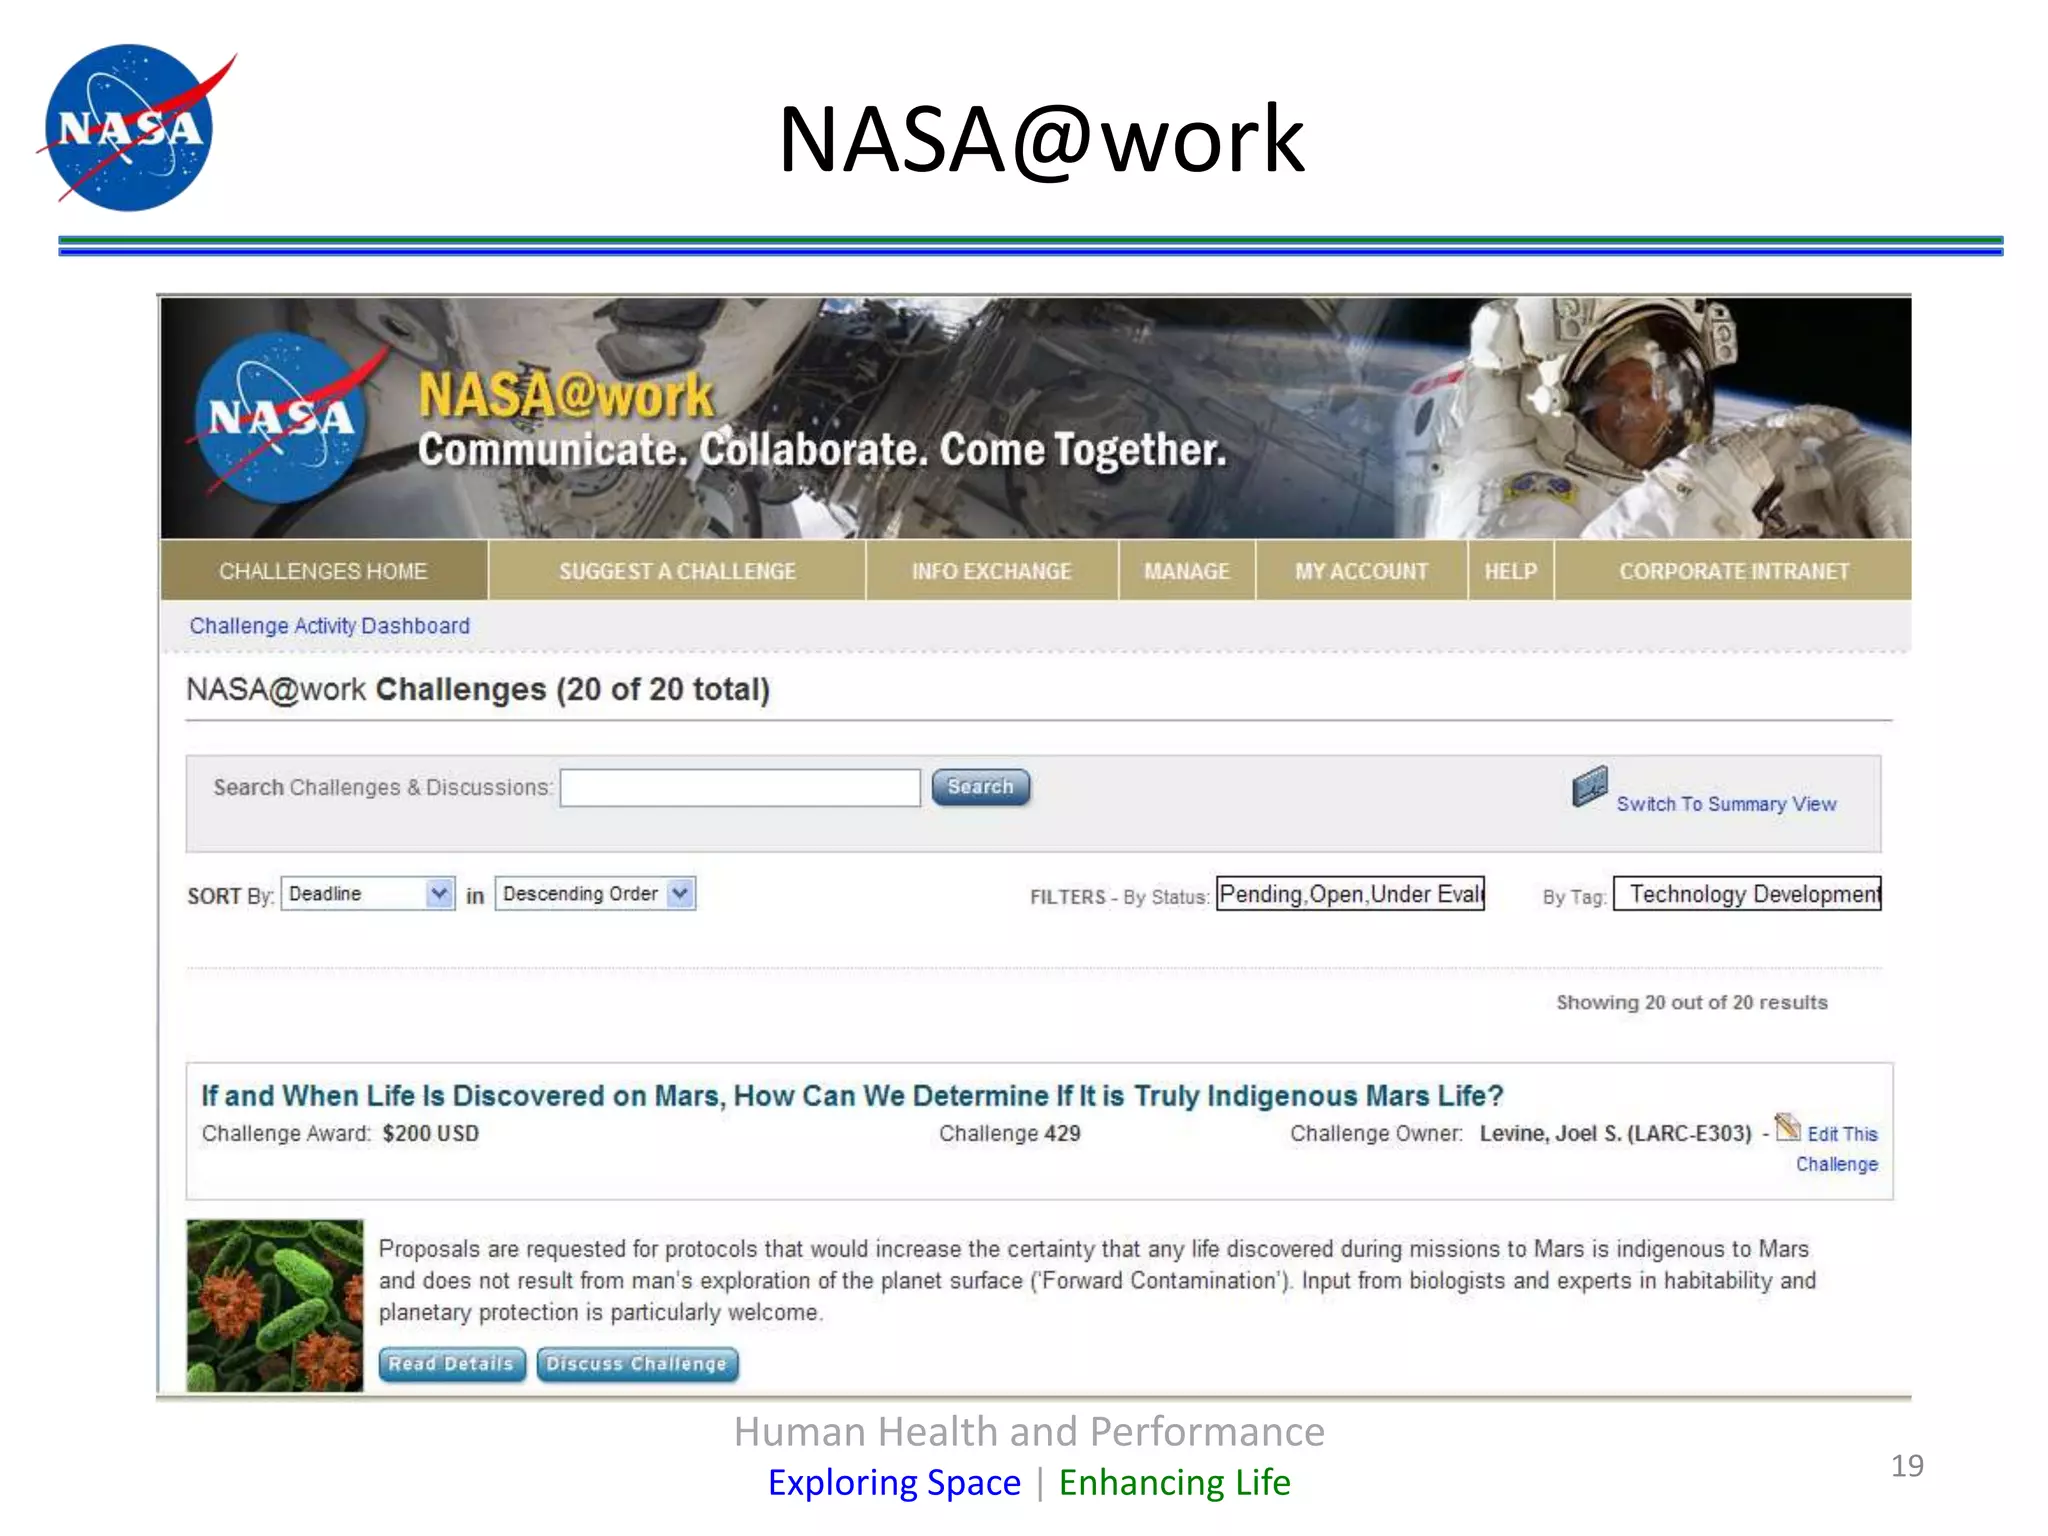Select the Manage menu tab
The image size is (2048, 1536).
pyautogui.click(x=1187, y=571)
